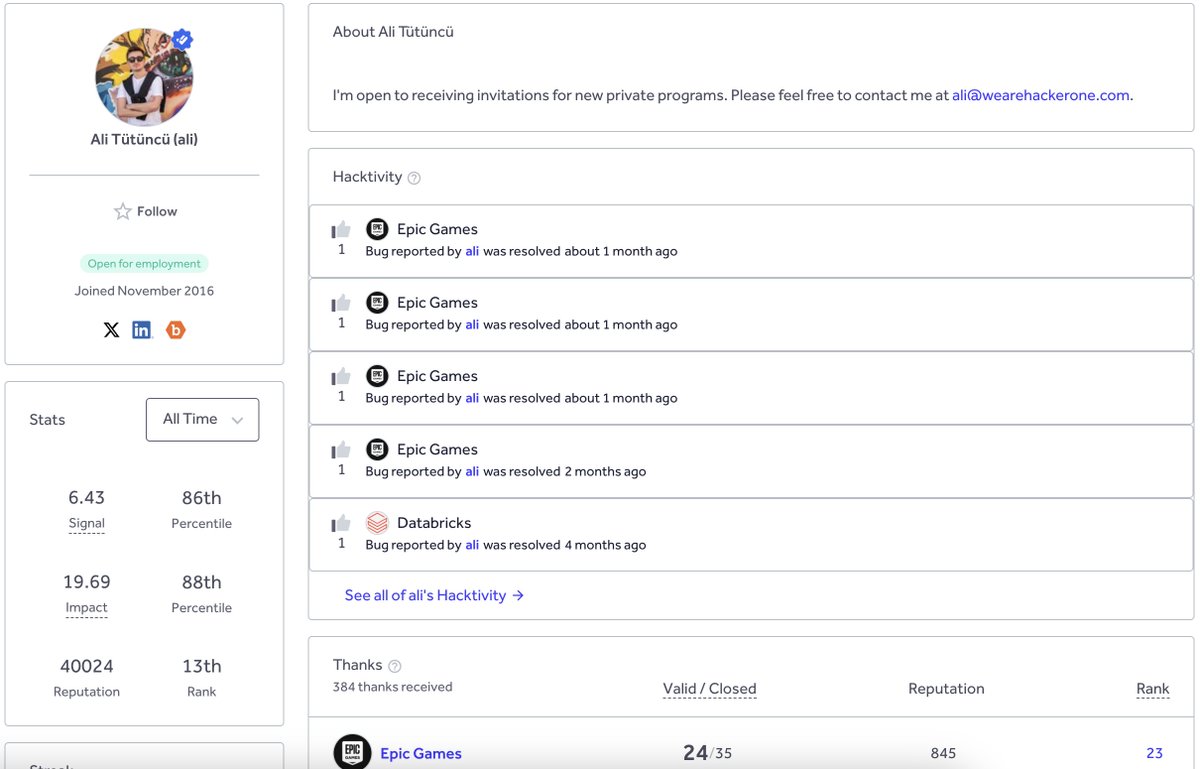Image resolution: width=1200 pixels, height=769 pixels.
Task: Click the 88th Percentile value
Action: tap(202, 582)
